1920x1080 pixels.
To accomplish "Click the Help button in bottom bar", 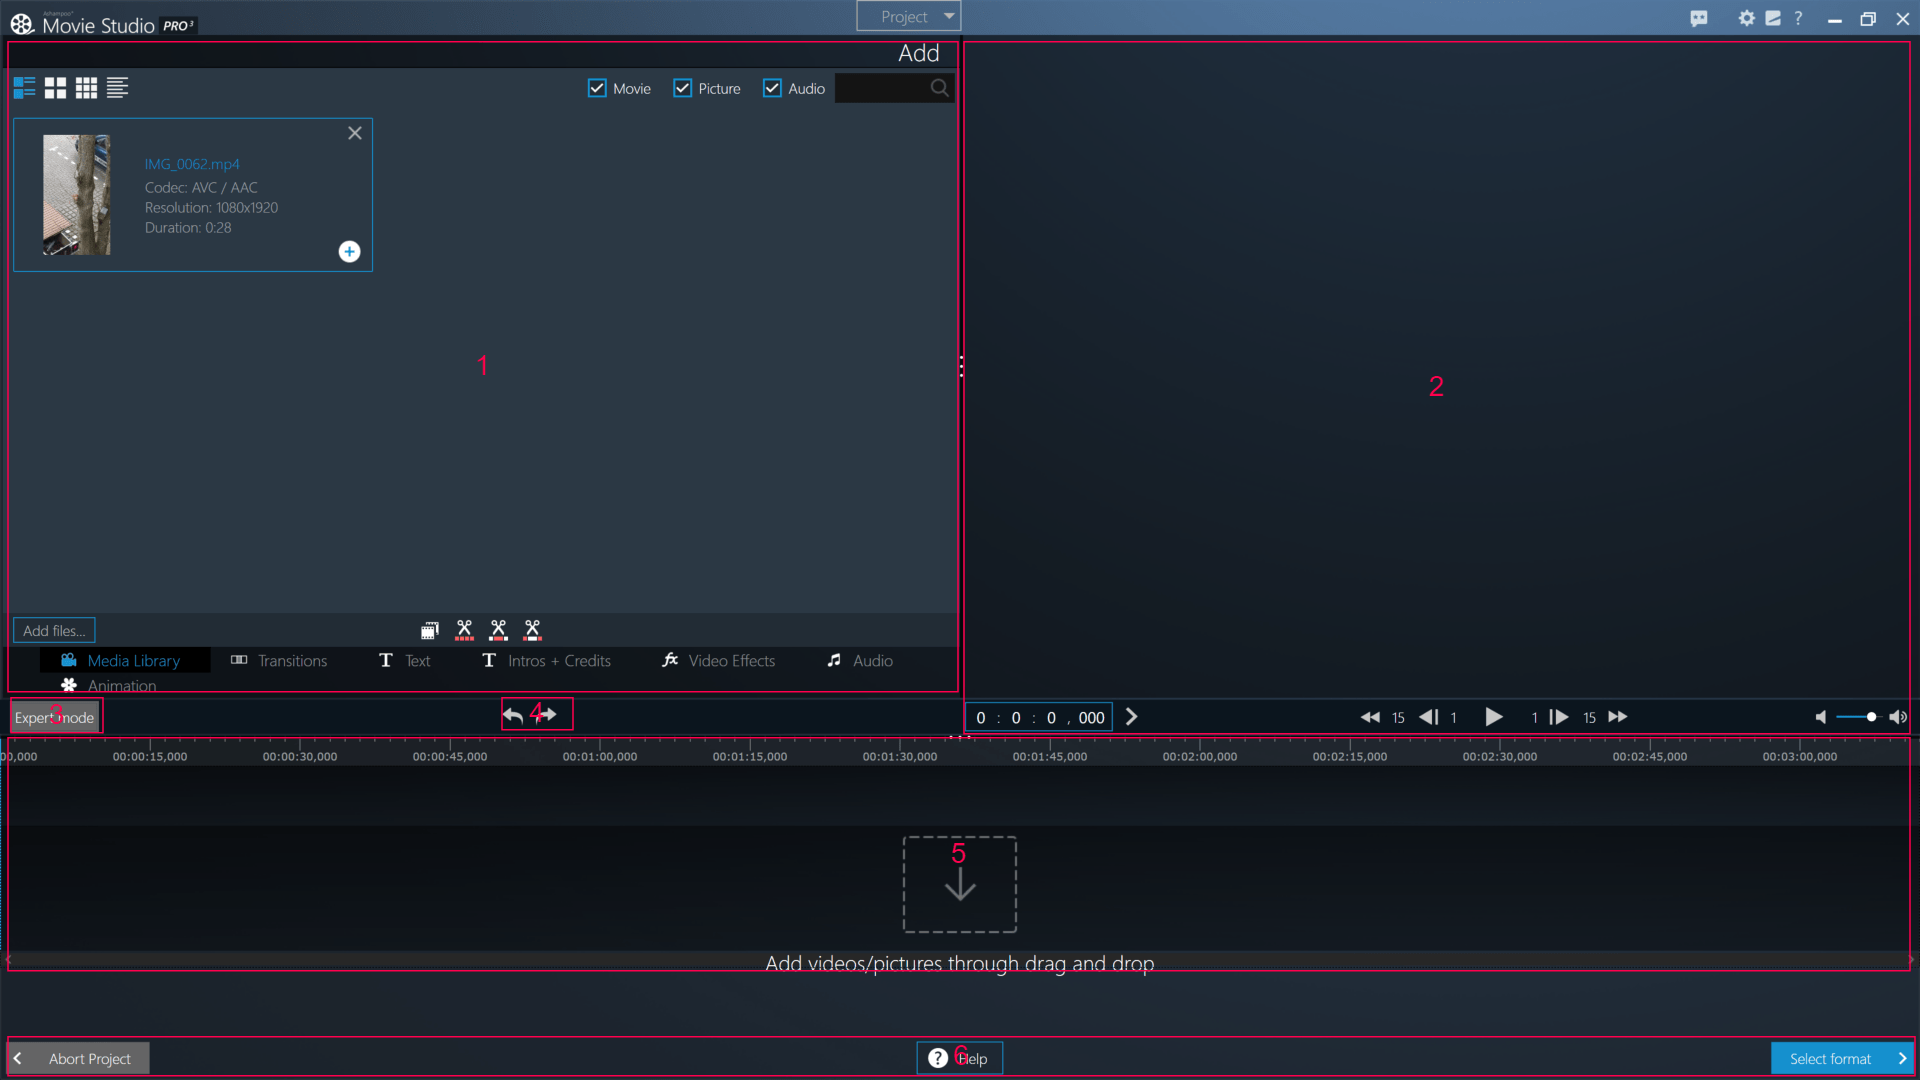I will point(960,1058).
